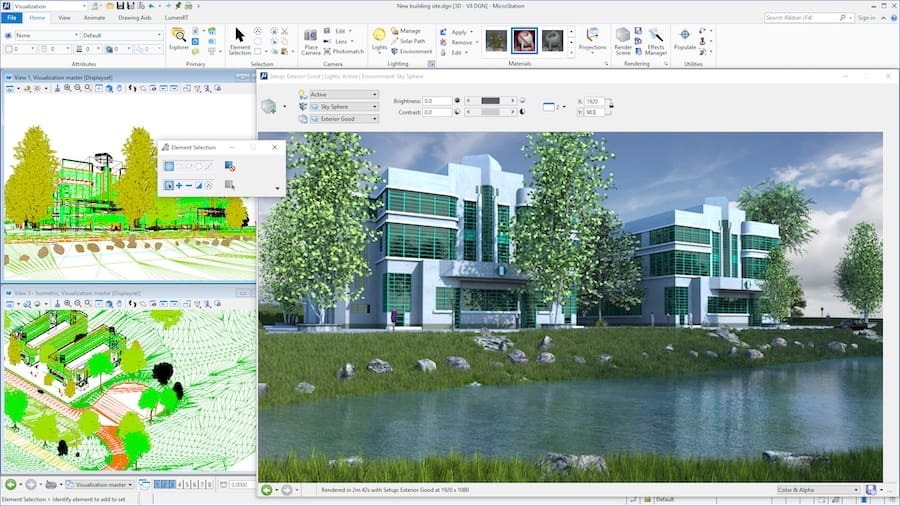Open the Explorer tool in Primary group

click(179, 39)
